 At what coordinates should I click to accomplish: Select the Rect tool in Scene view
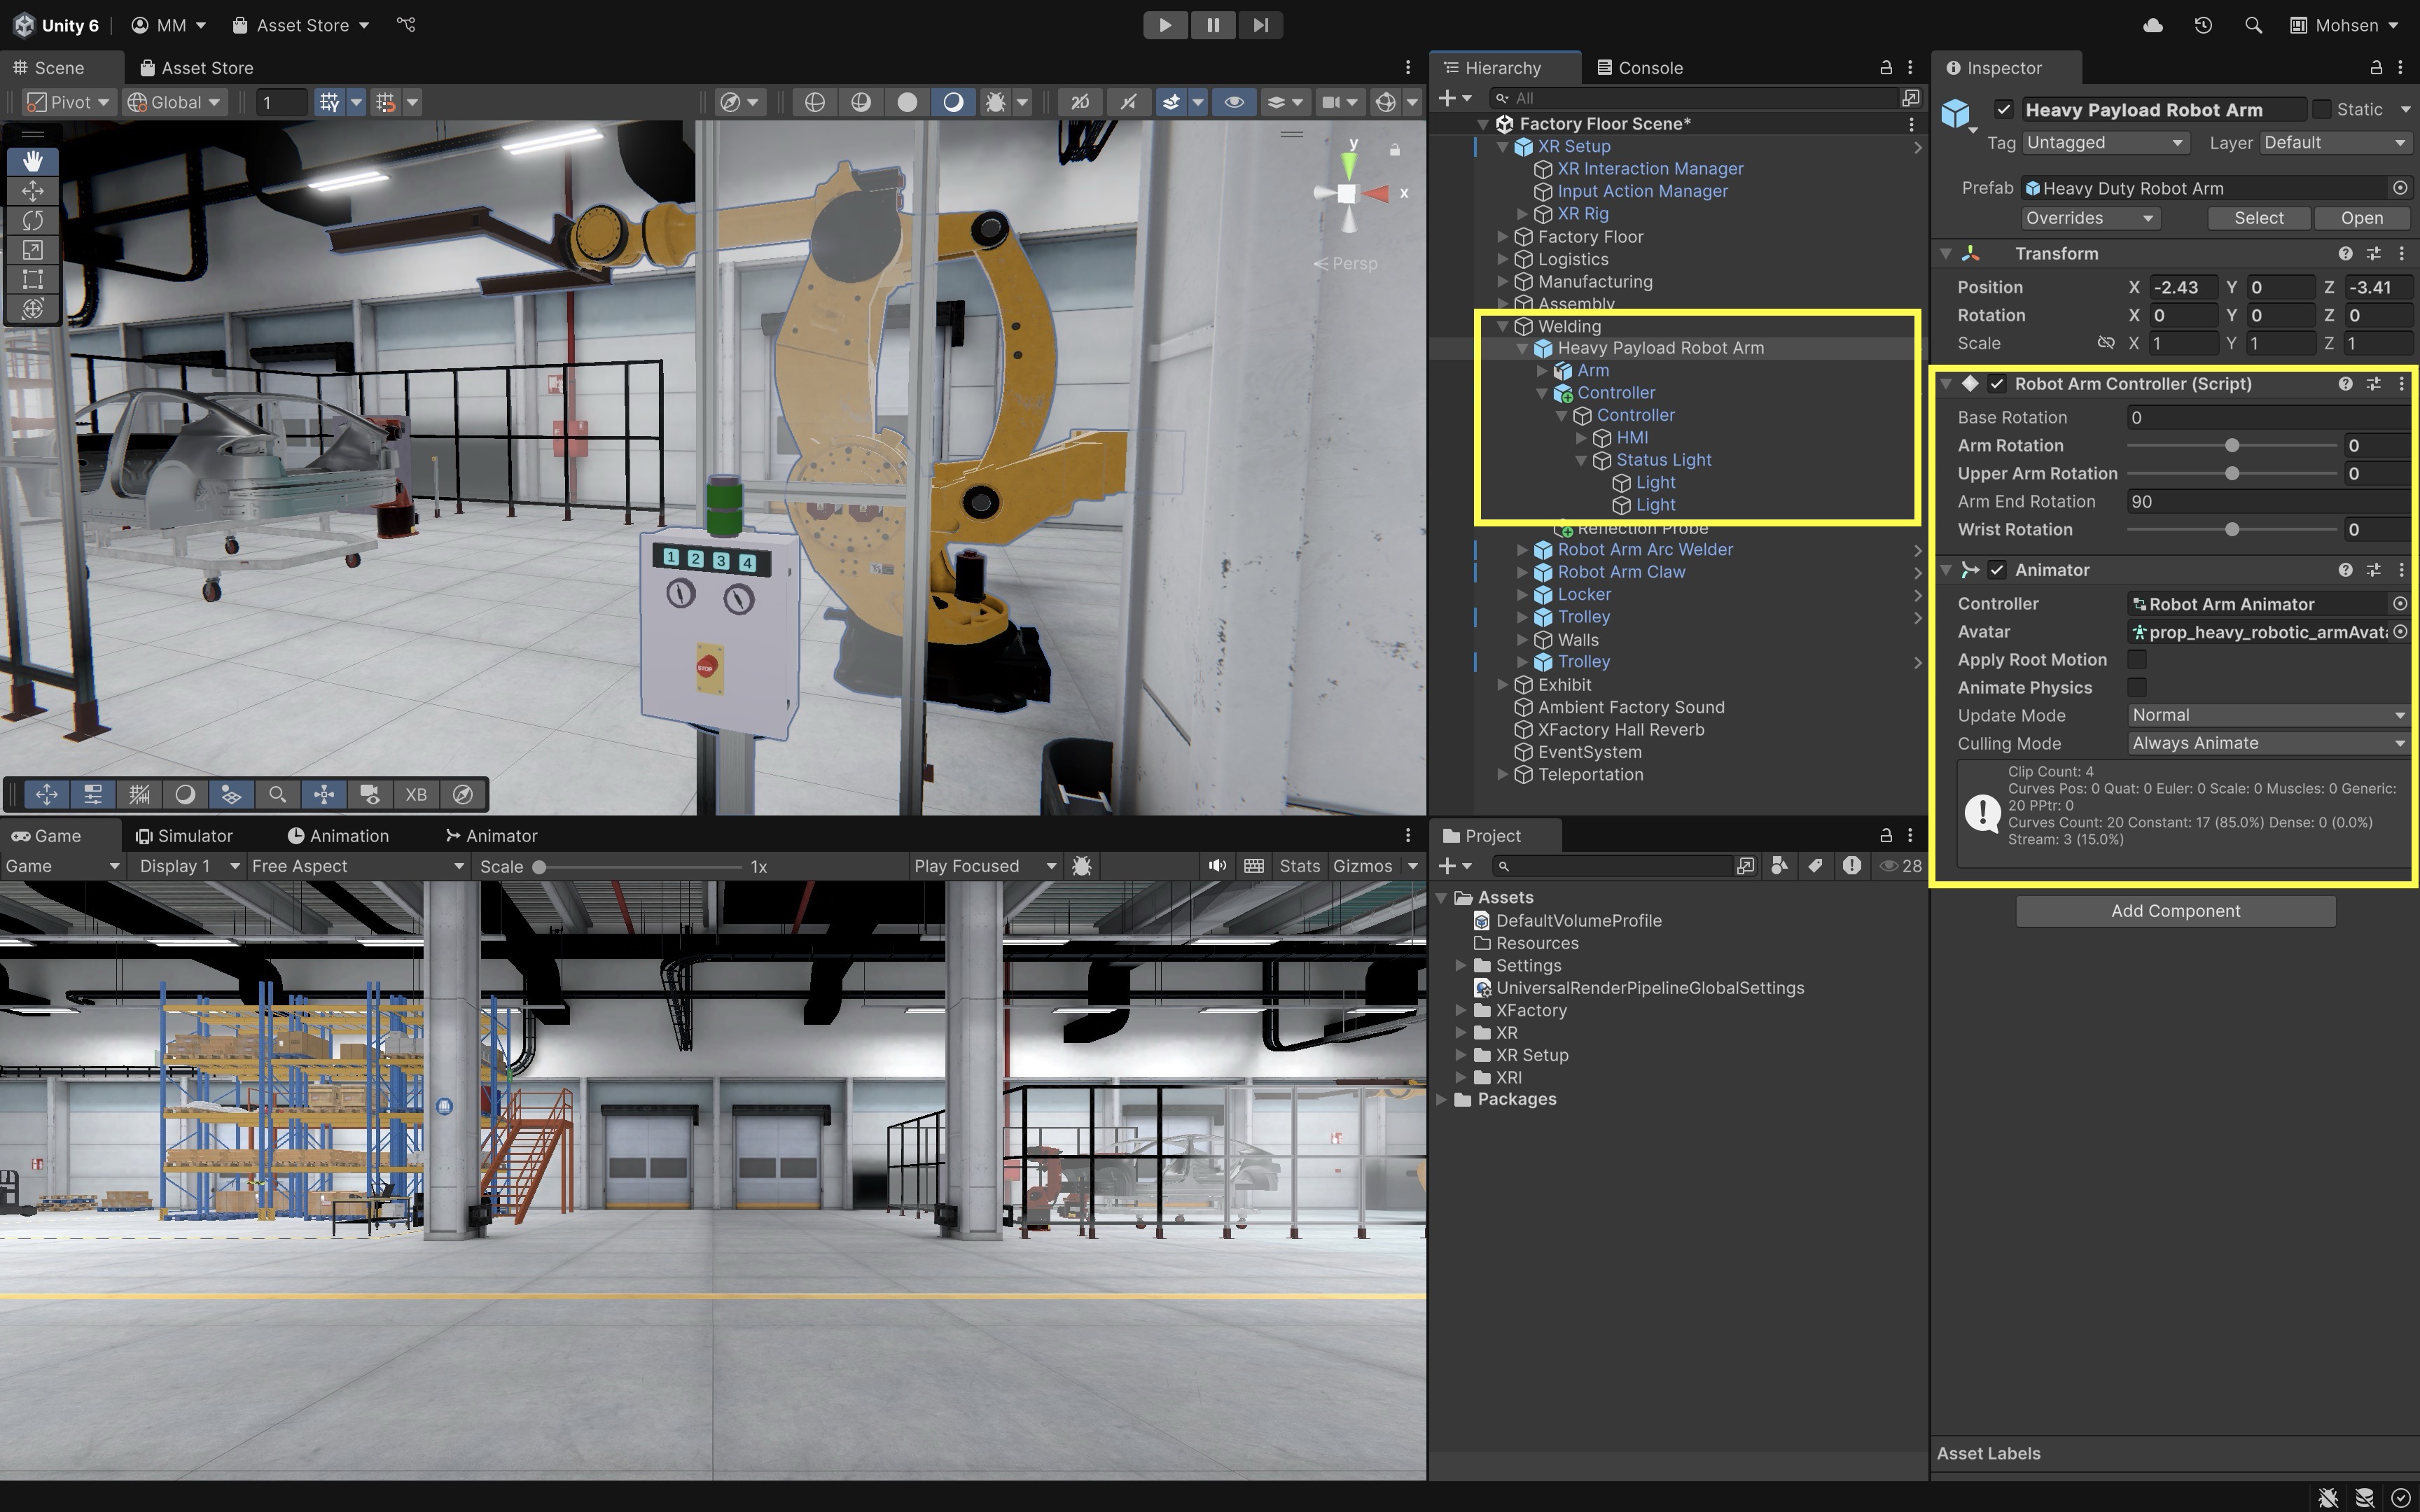(x=32, y=279)
